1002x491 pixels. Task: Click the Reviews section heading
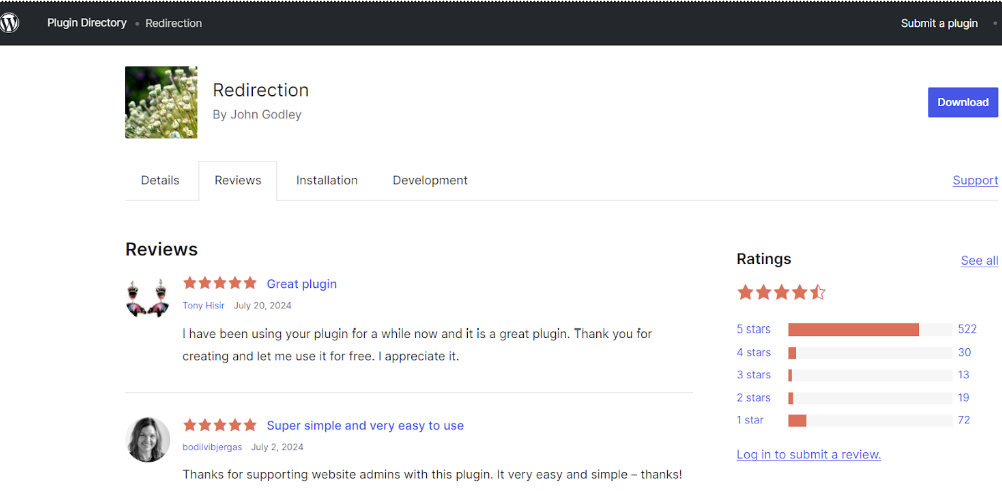click(x=162, y=249)
